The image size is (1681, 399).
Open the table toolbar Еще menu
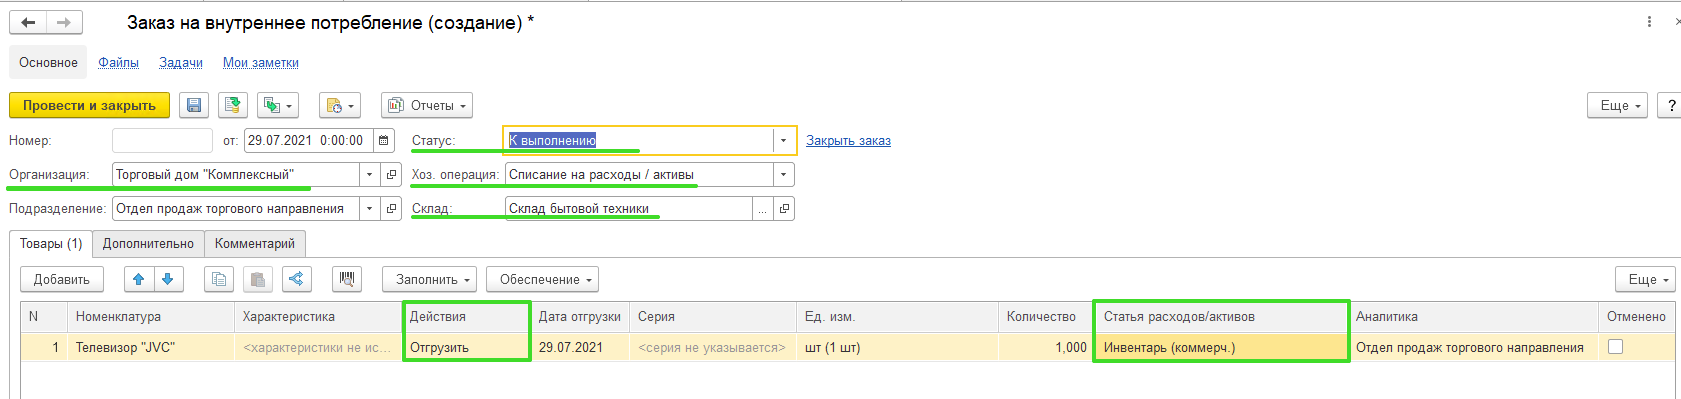[1646, 279]
